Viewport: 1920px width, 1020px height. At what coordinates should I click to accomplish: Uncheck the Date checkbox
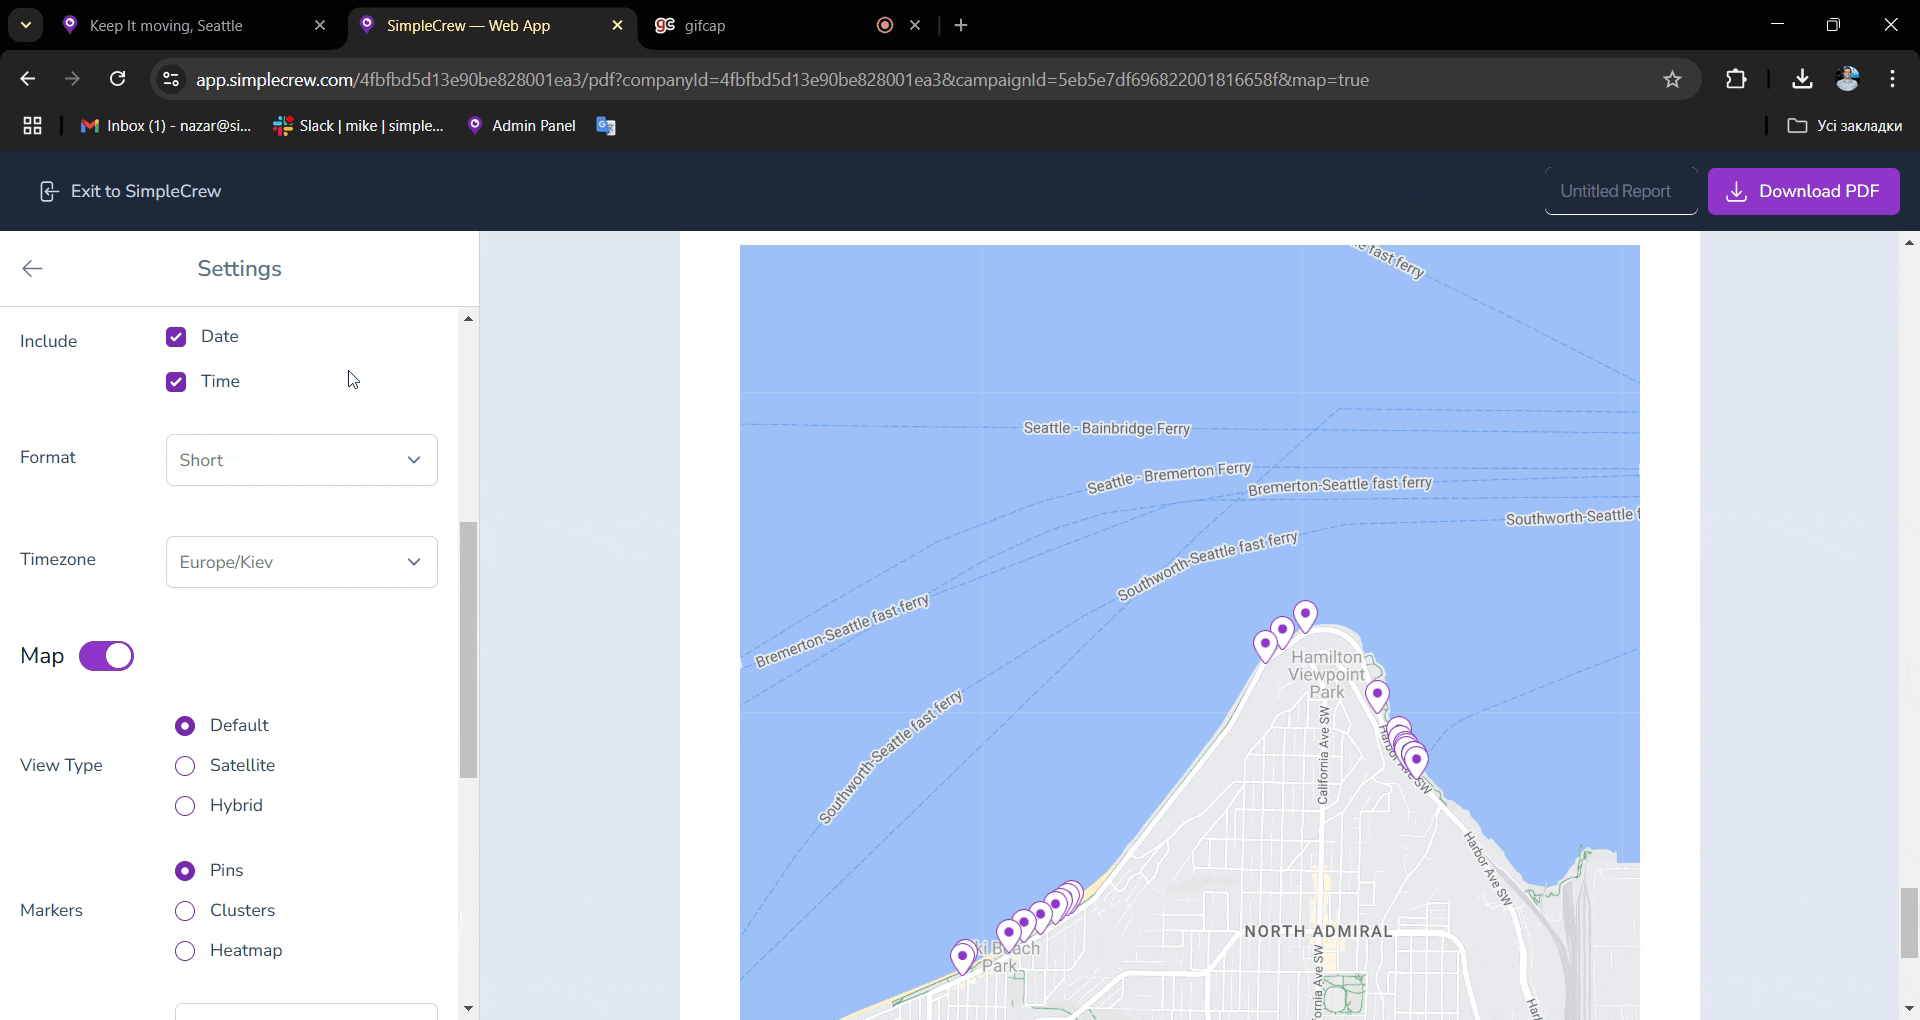point(176,337)
